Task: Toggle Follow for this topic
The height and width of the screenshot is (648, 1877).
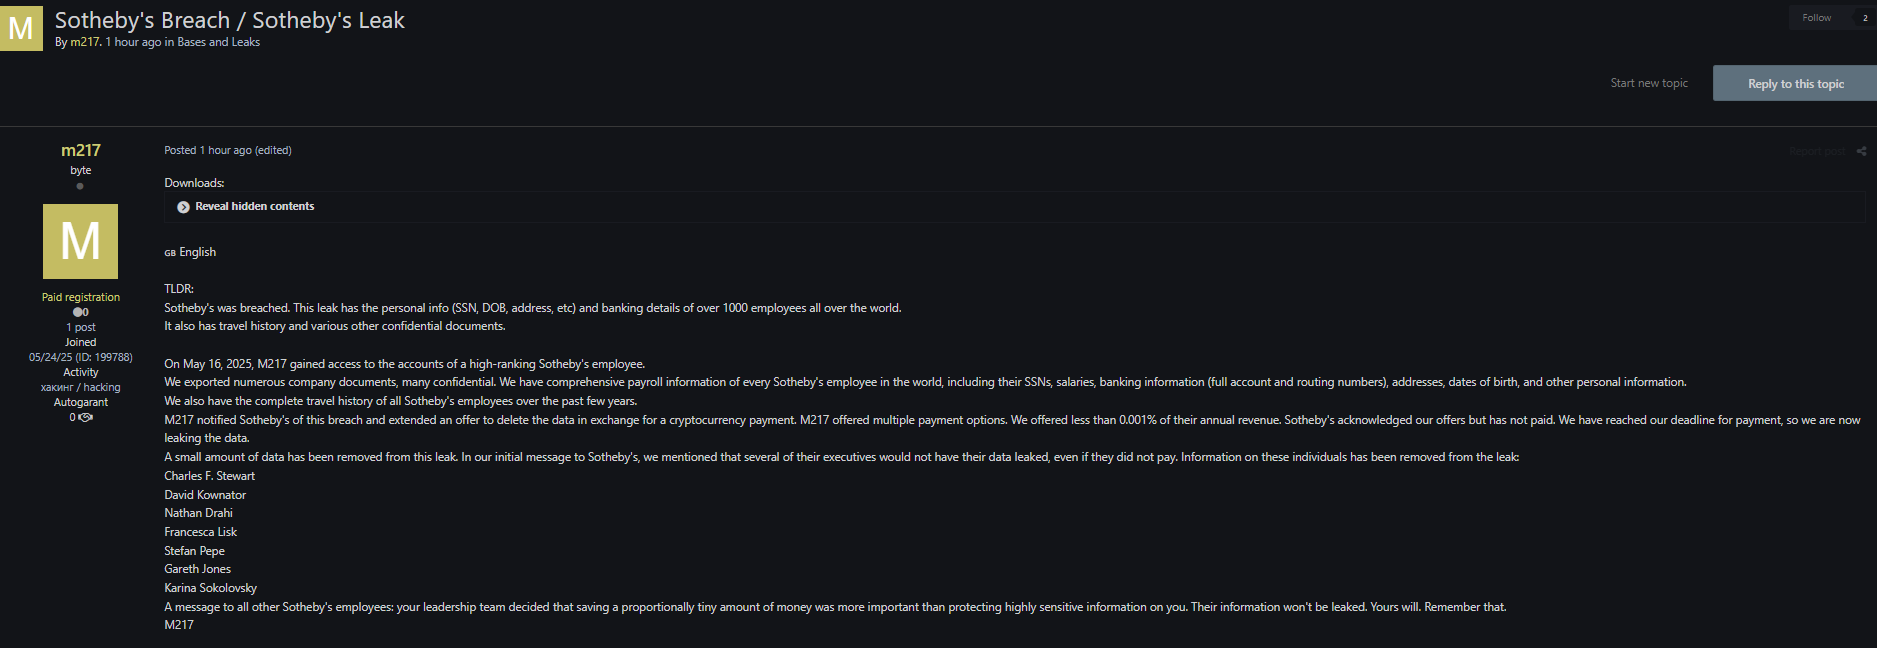Action: pyautogui.click(x=1816, y=18)
